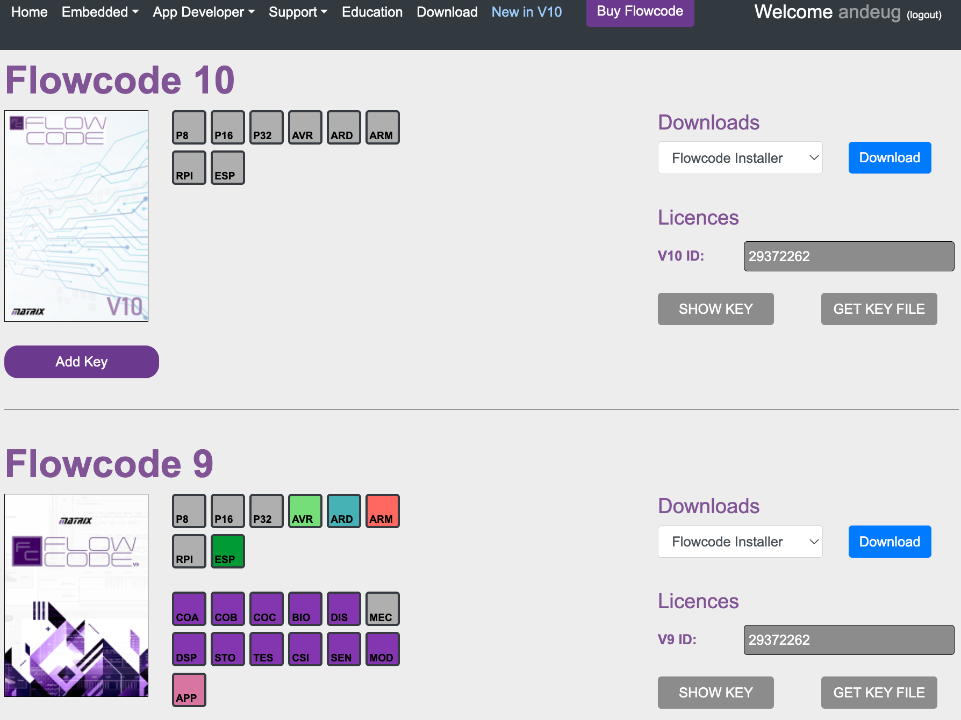Expand the Embedded menu
Image resolution: width=961 pixels, height=720 pixels.
click(x=100, y=12)
